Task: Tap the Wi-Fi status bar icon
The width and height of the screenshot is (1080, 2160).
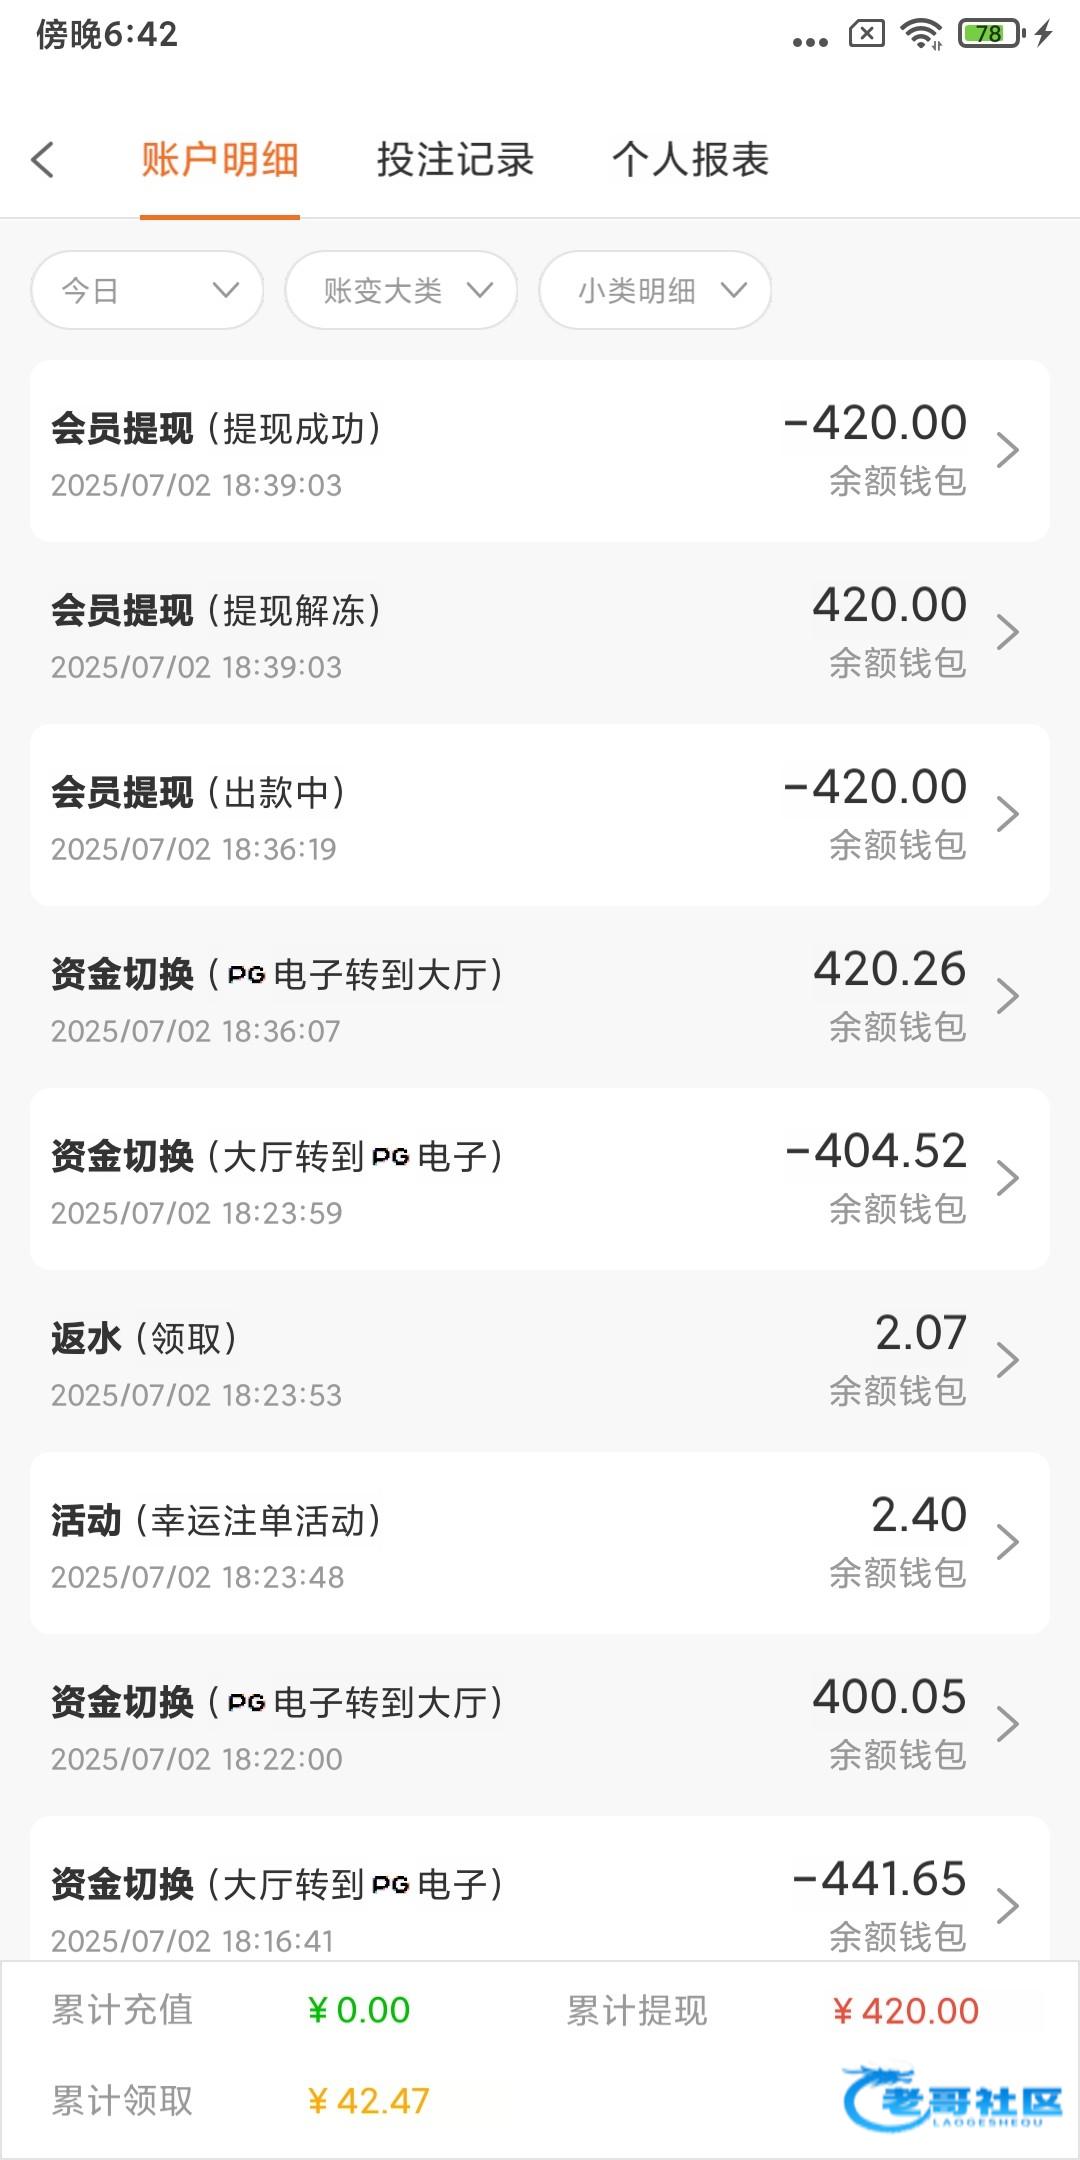Action: (921, 34)
